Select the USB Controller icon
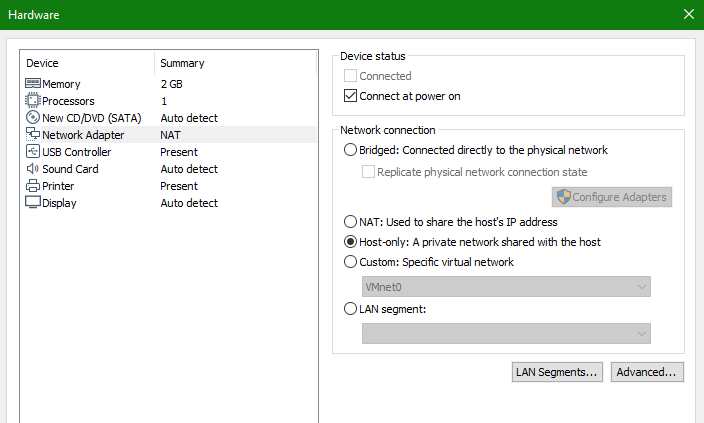The image size is (704, 423). pos(33,152)
